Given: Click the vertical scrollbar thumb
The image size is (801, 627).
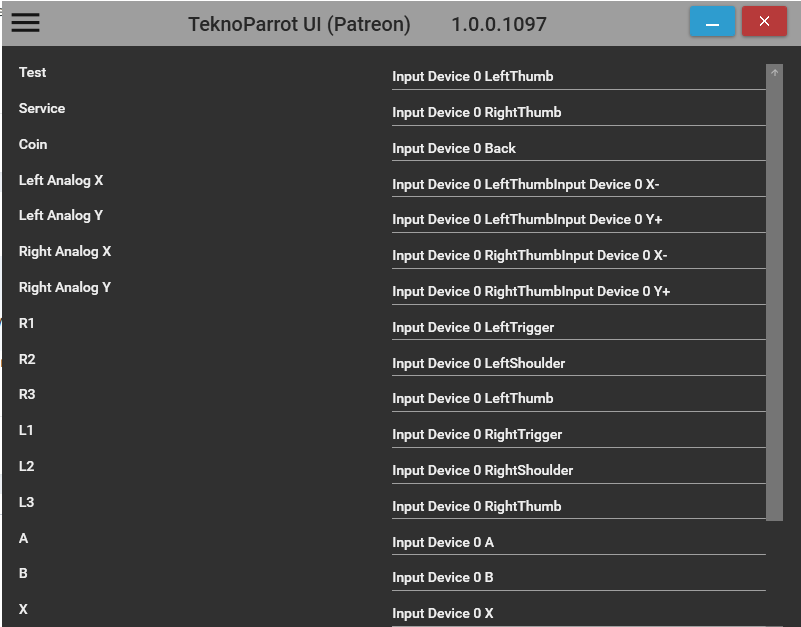Looking at the screenshot, I should click(x=774, y=300).
